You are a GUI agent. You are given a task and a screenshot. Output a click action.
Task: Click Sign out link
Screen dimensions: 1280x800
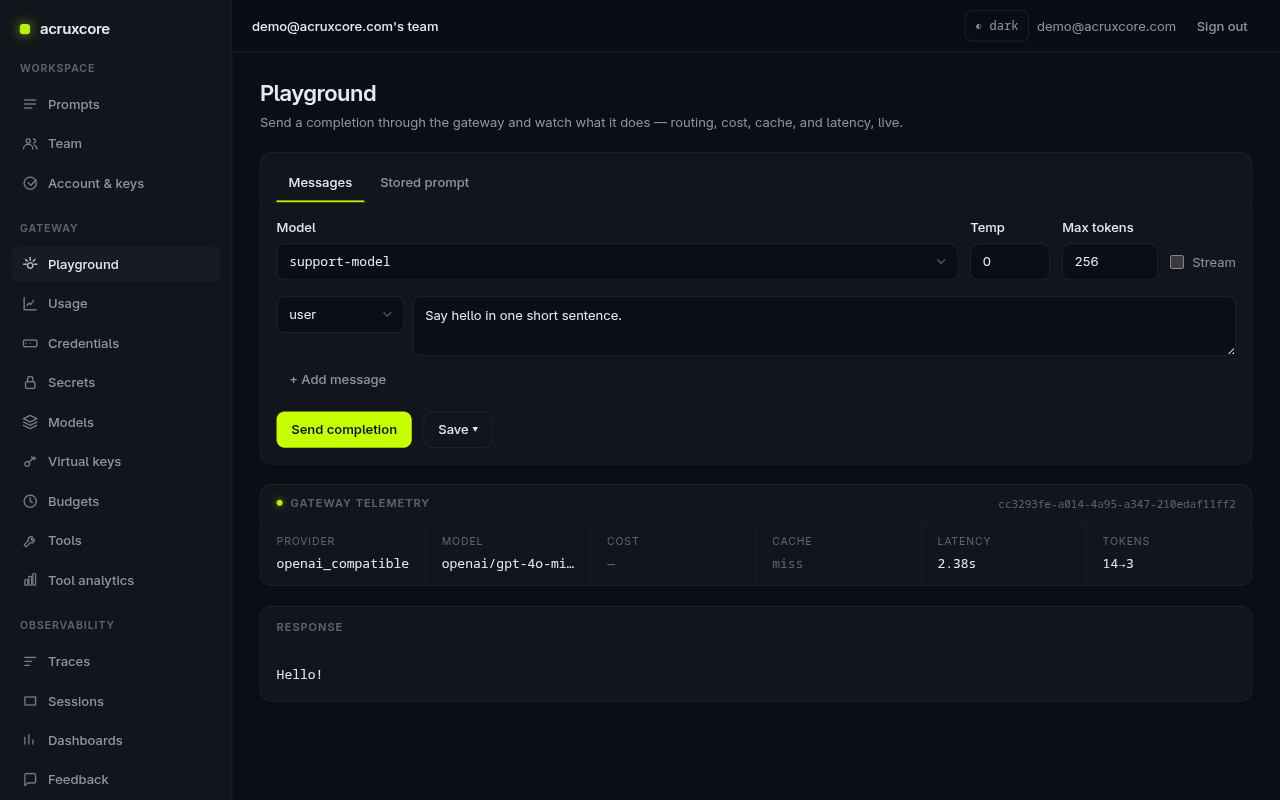click(1222, 26)
